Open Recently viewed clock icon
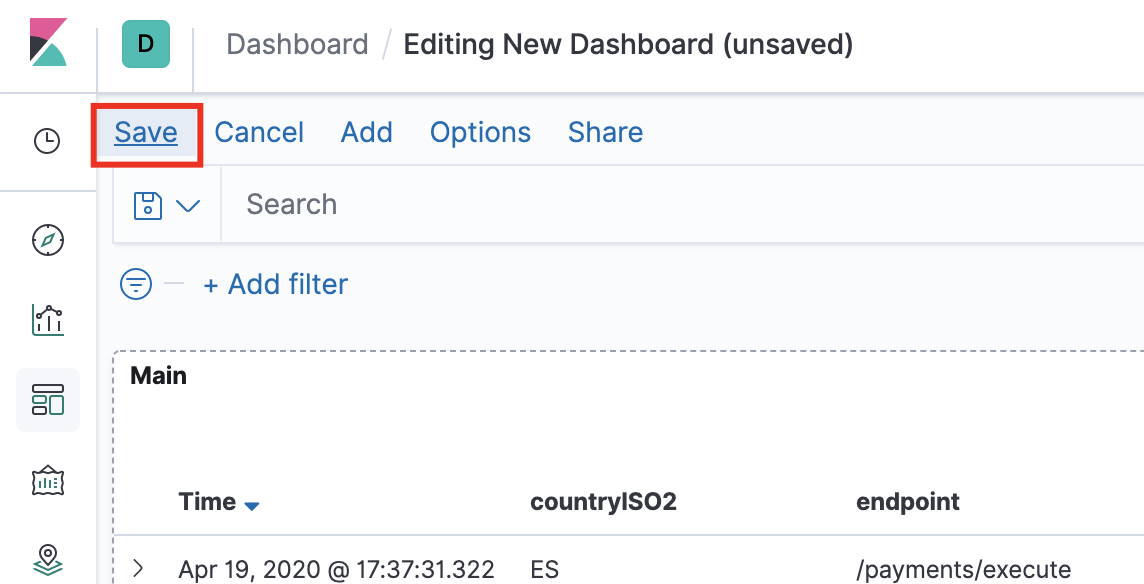This screenshot has height=584, width=1144. [47, 141]
